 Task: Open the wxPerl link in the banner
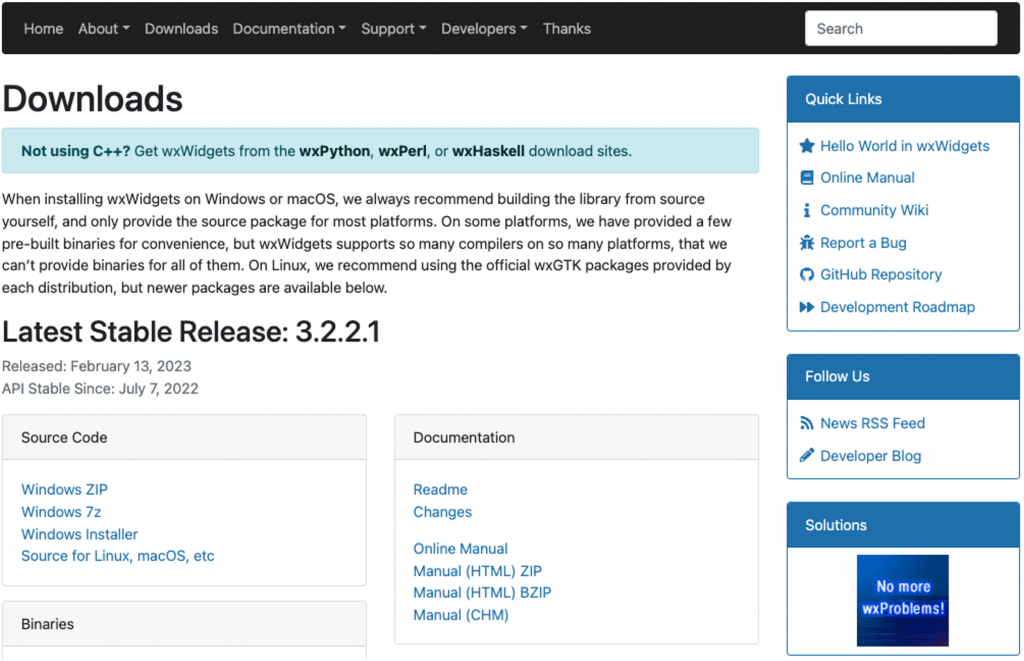[402, 151]
